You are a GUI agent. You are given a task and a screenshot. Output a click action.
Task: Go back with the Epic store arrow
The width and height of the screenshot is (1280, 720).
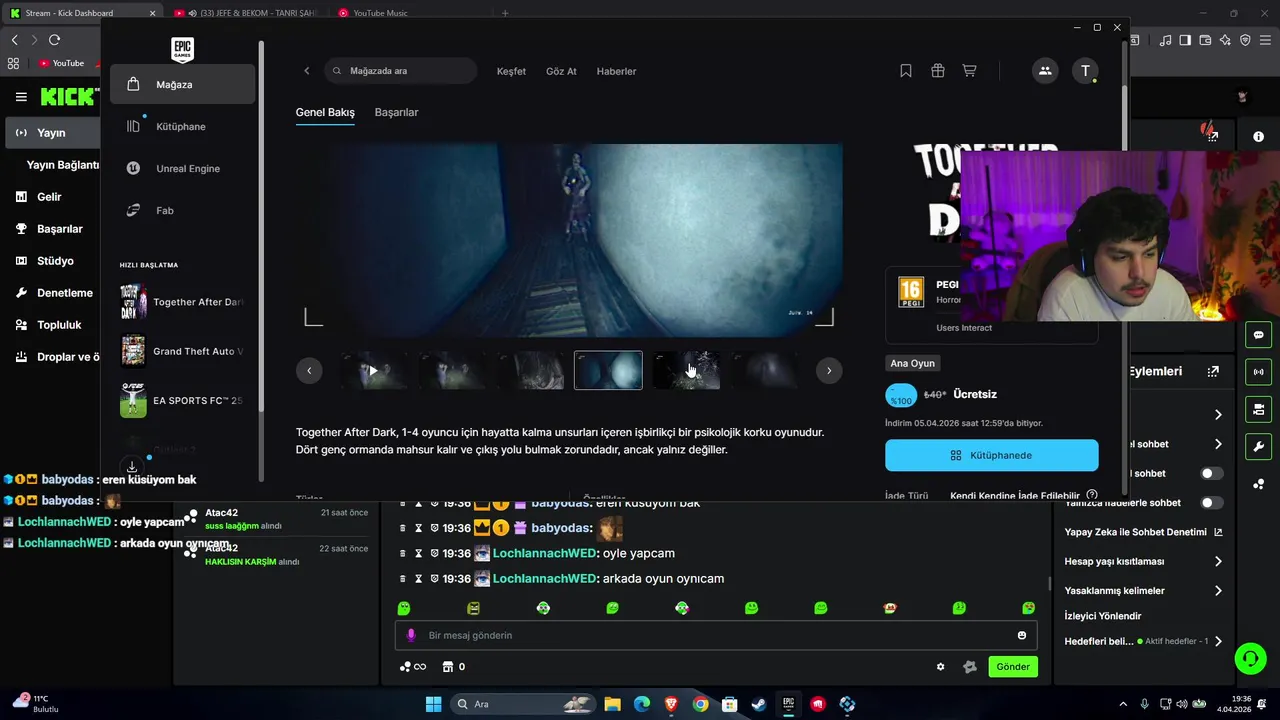point(307,71)
